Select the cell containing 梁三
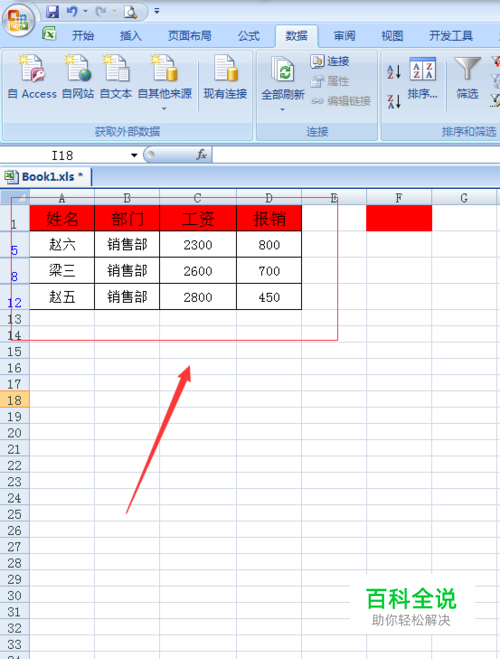Screen dimensions: 500x659 62,270
